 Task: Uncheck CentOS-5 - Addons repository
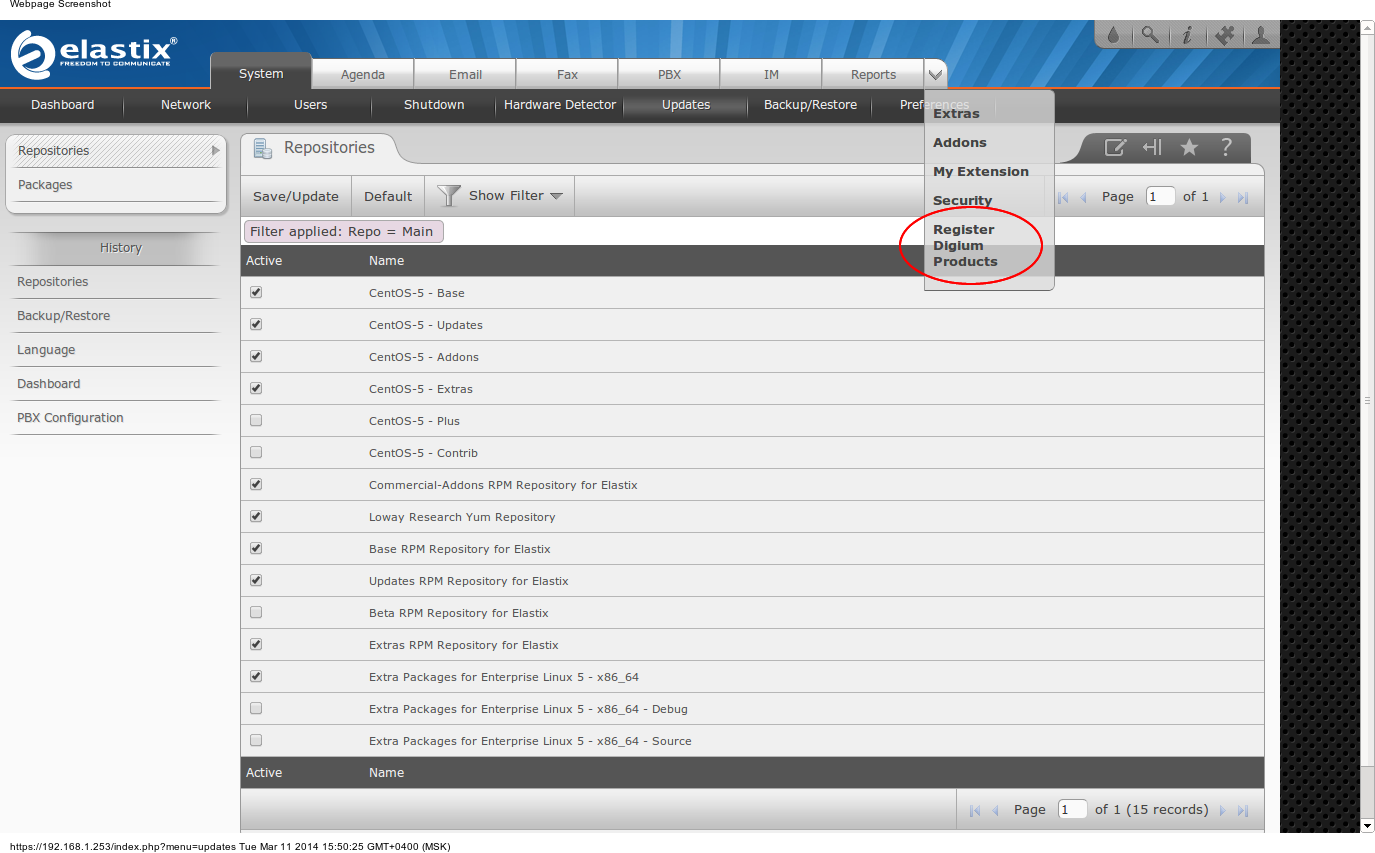click(256, 356)
